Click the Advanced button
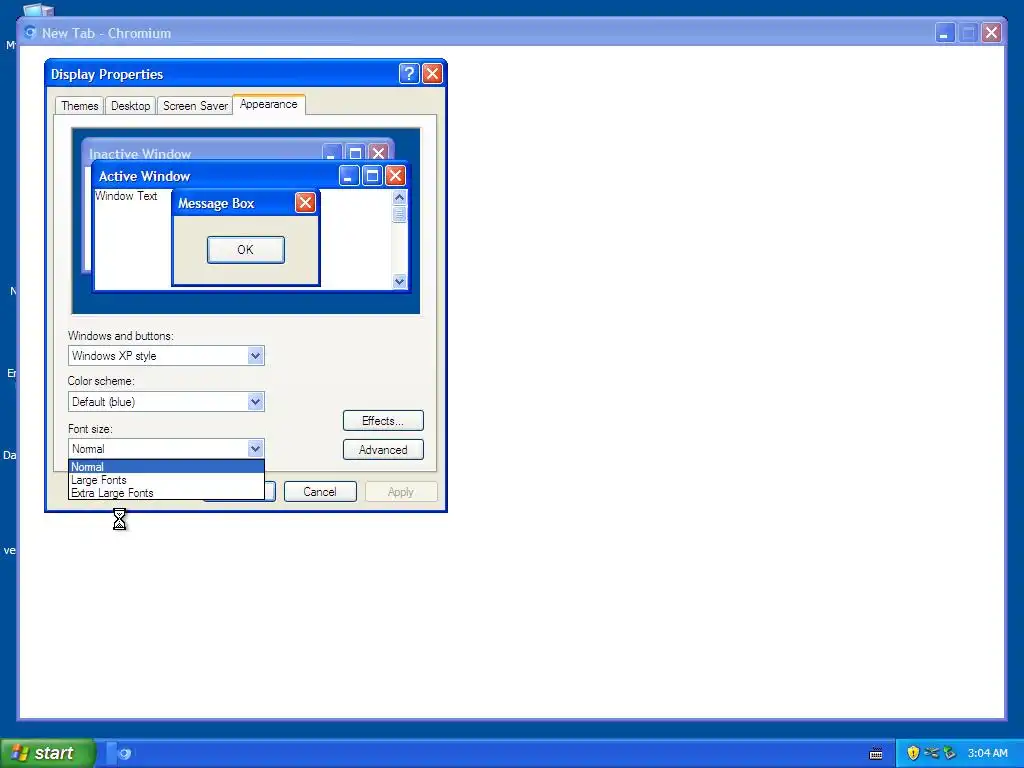 click(383, 449)
